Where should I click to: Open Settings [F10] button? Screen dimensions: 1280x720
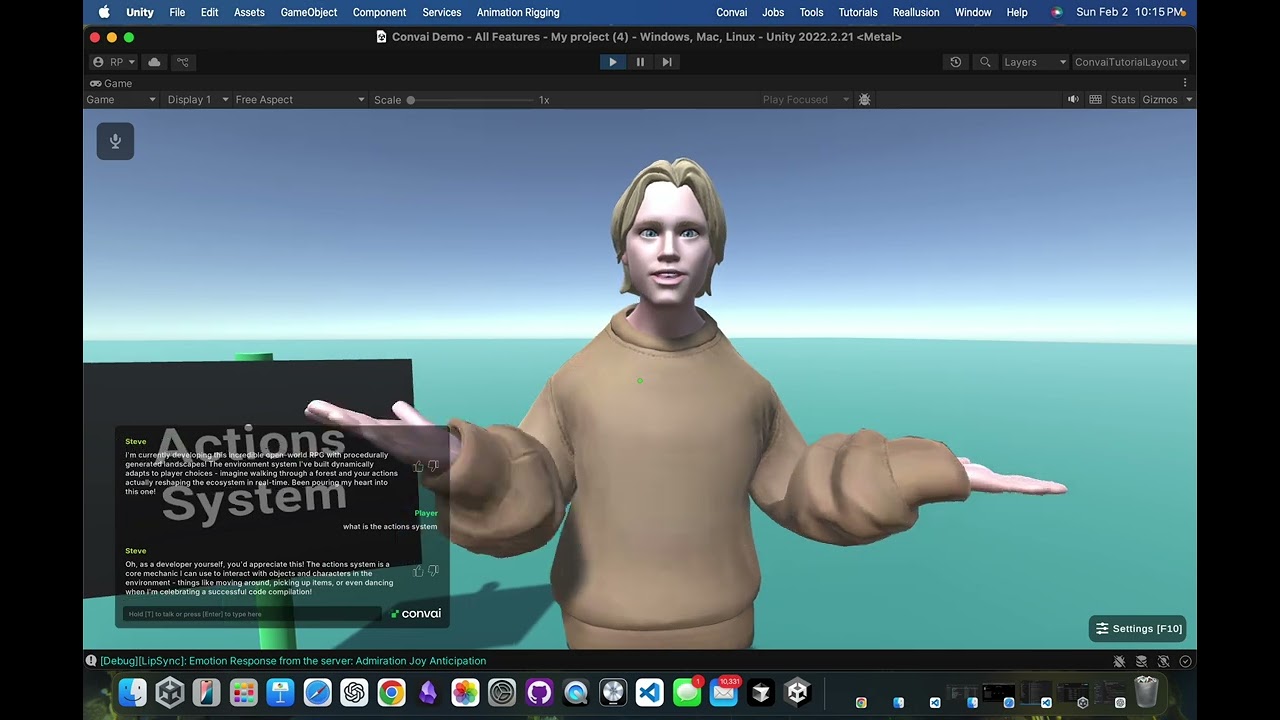(x=1138, y=629)
